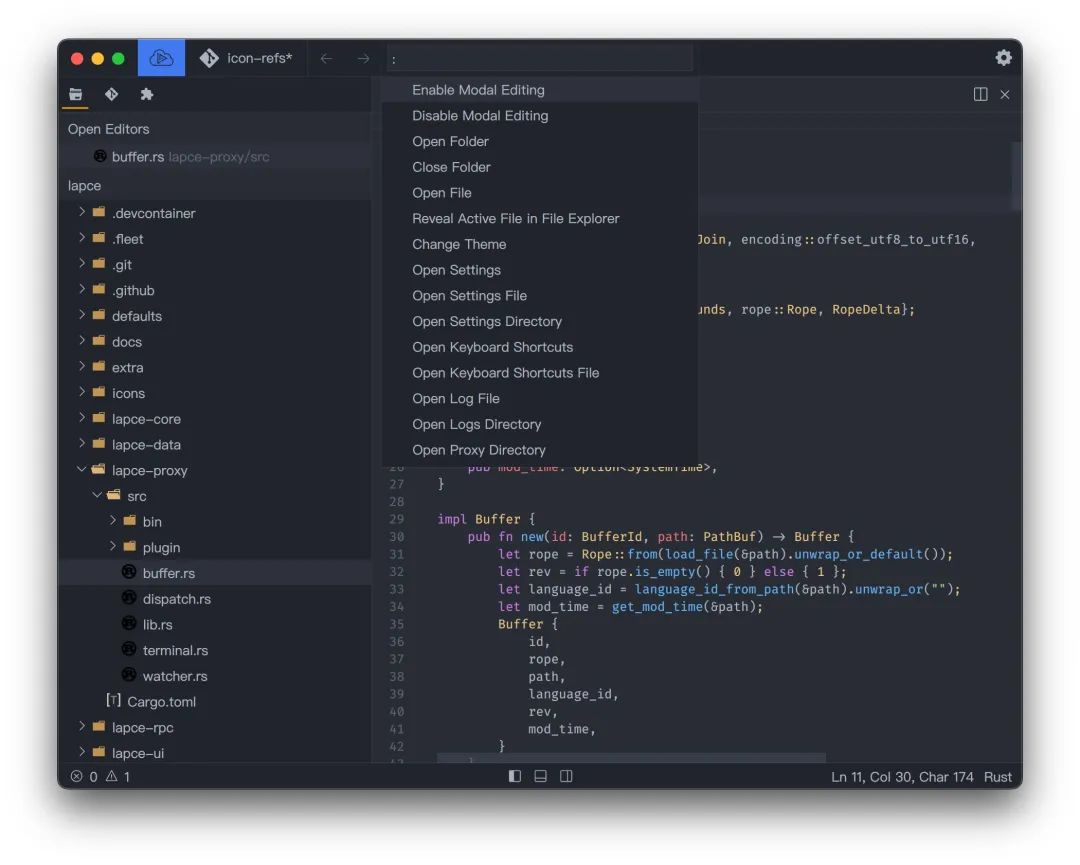
Task: Select Open Keyboard Shortcuts command
Action: coord(492,347)
